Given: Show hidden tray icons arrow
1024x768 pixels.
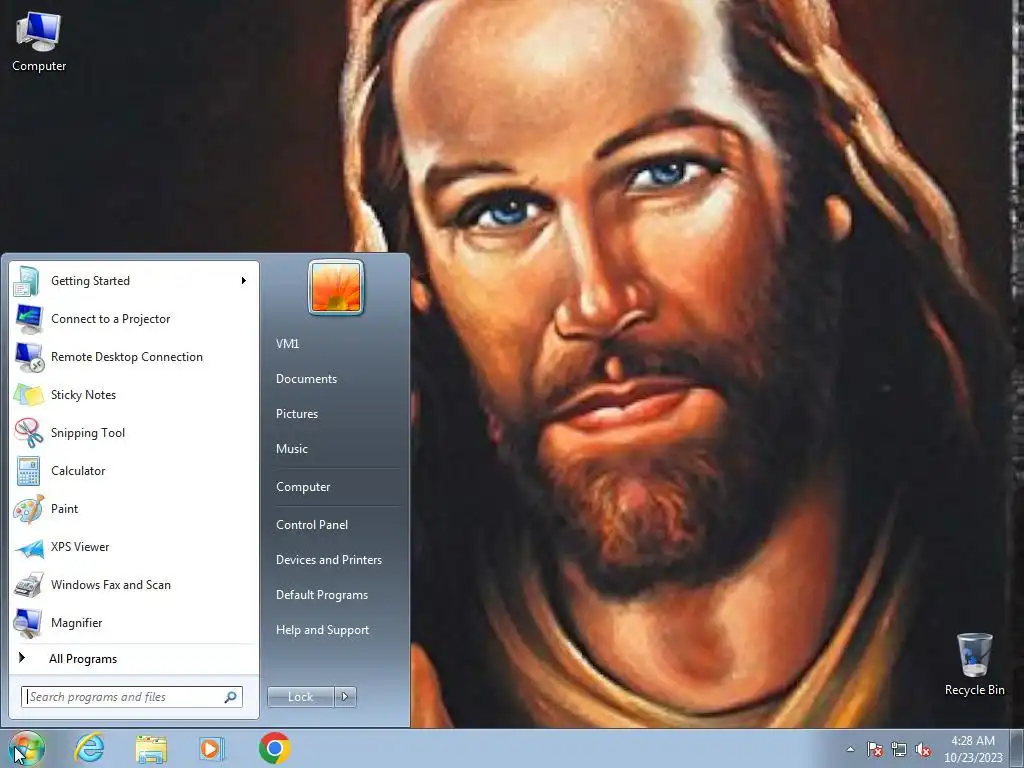Looking at the screenshot, I should point(850,749).
